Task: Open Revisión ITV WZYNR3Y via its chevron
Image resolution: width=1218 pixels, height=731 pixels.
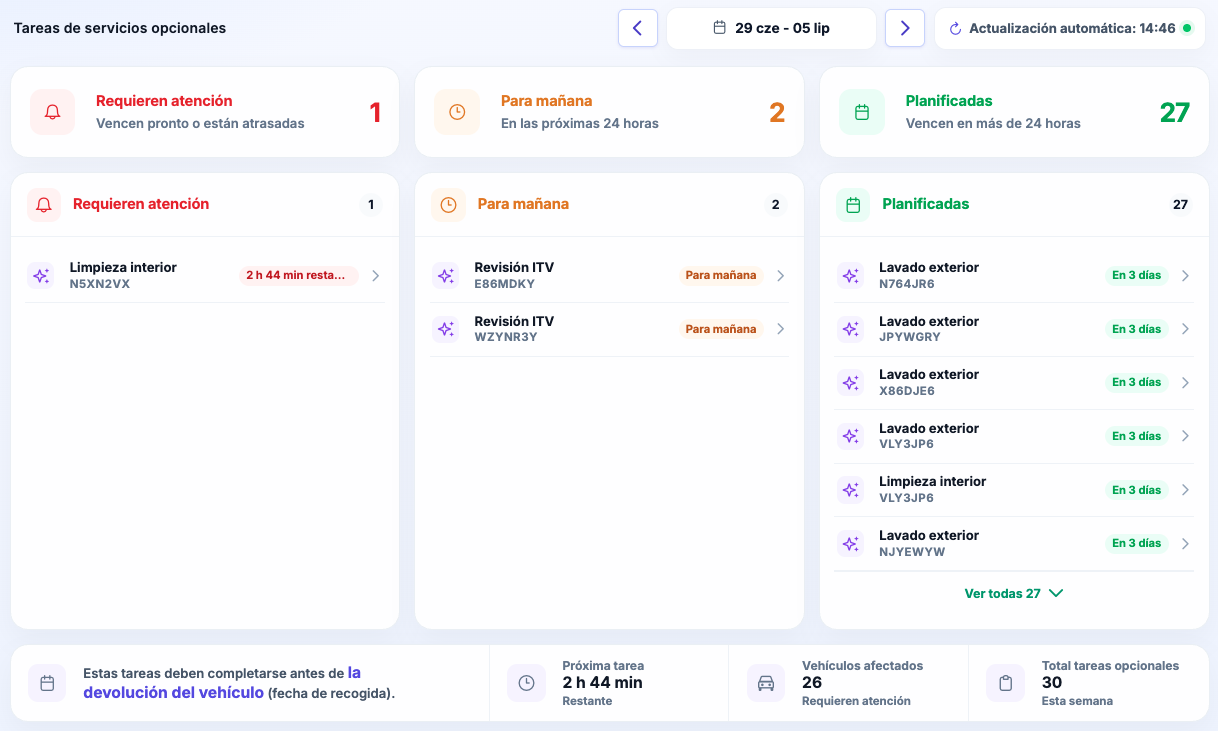Action: pyautogui.click(x=780, y=329)
